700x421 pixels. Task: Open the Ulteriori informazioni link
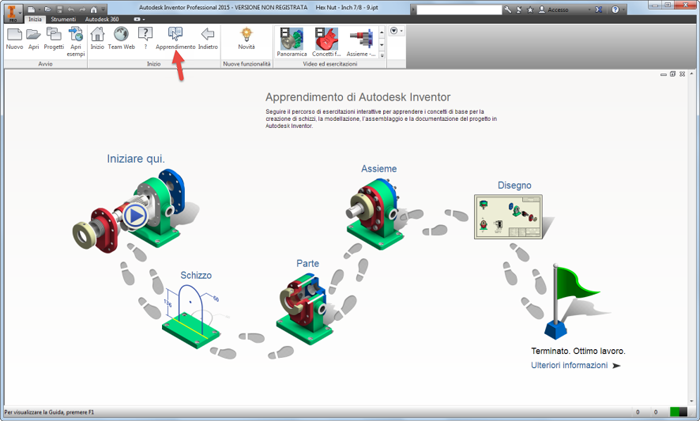click(x=569, y=365)
